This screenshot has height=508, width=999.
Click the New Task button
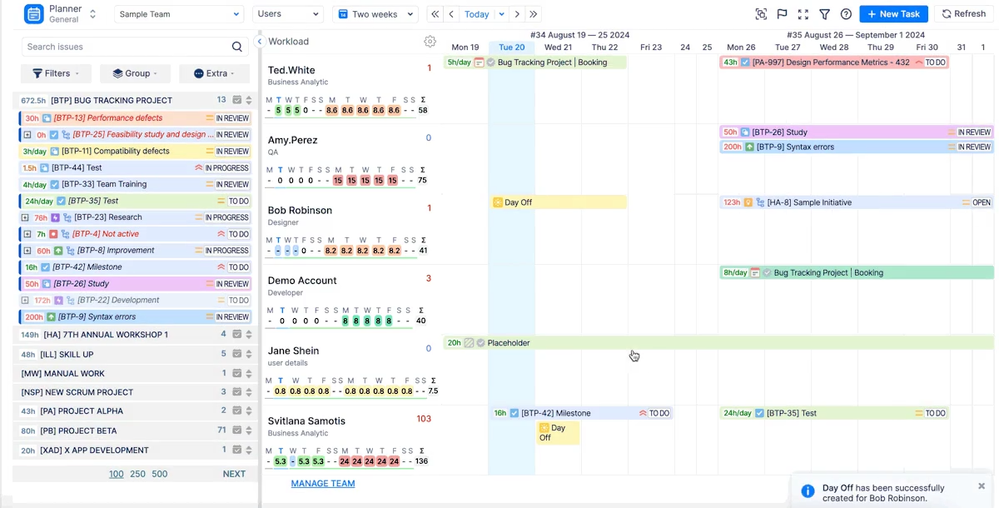tap(893, 14)
